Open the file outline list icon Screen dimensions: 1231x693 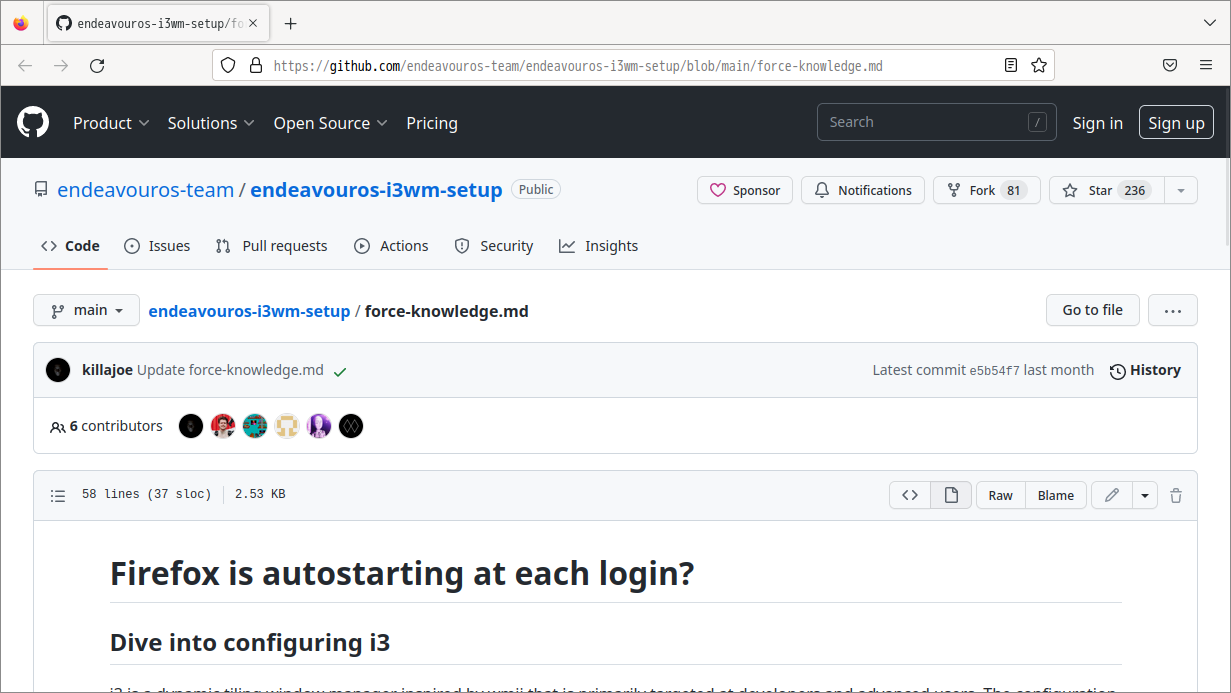coord(58,495)
